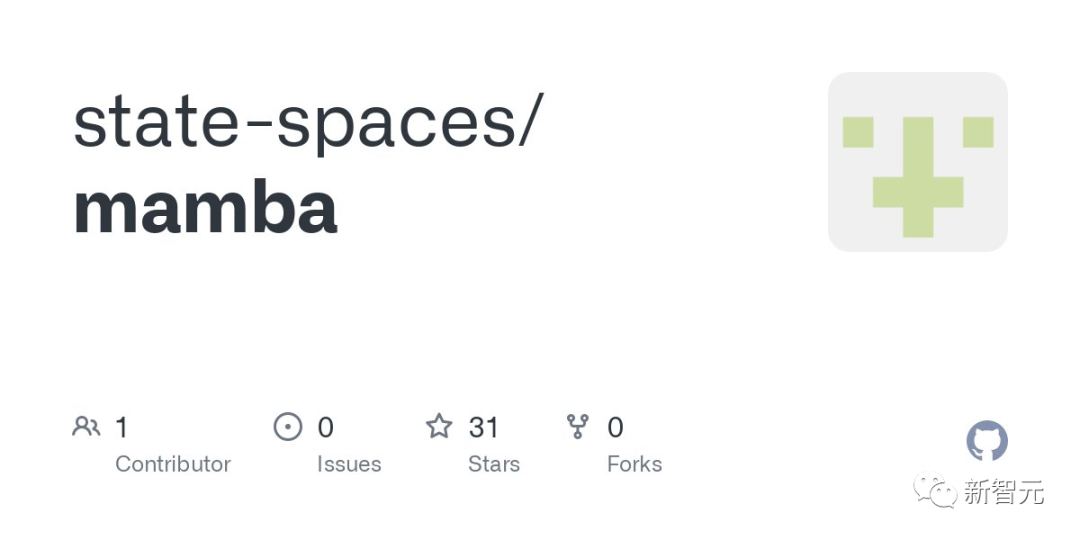This screenshot has height=540, width=1080.
Task: Click the star count 31
Action: [x=483, y=428]
